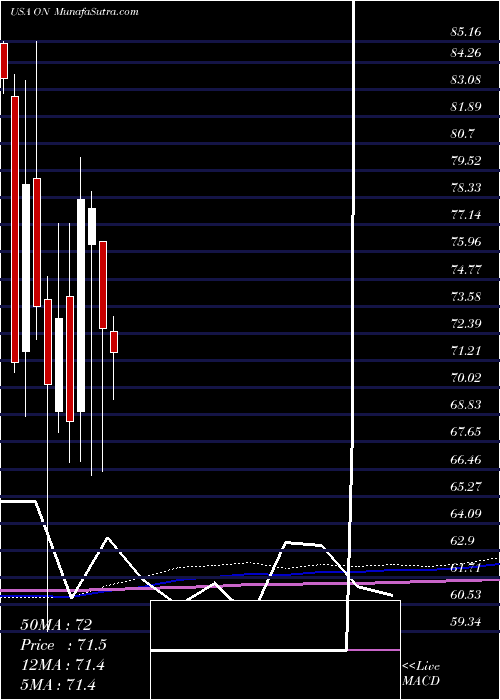This screenshot has width=500, height=700.
Task: Click the 61.71 price axis label
Action: 466,568
